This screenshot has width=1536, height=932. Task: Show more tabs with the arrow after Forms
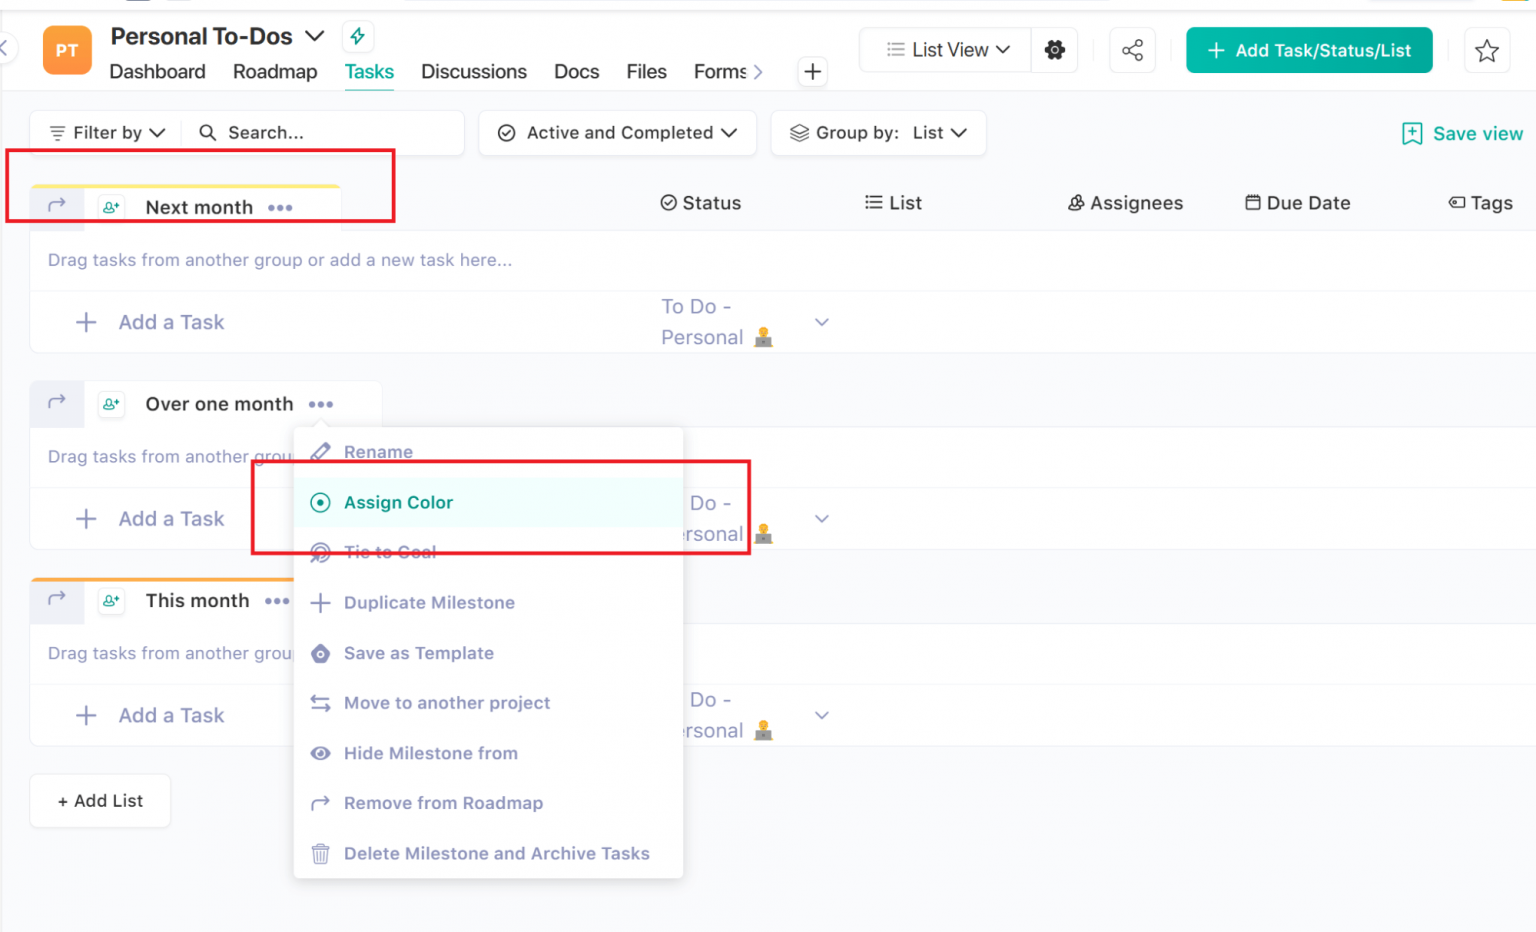(758, 72)
